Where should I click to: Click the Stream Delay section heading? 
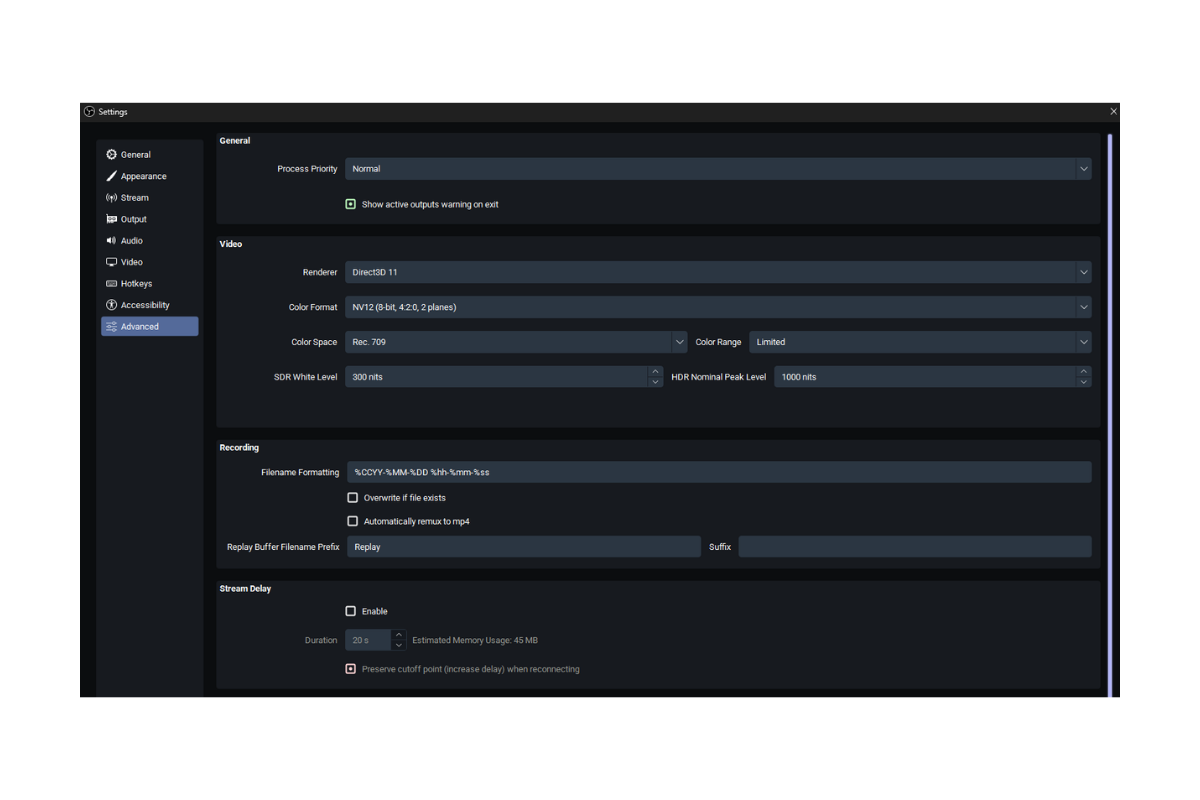coord(245,589)
